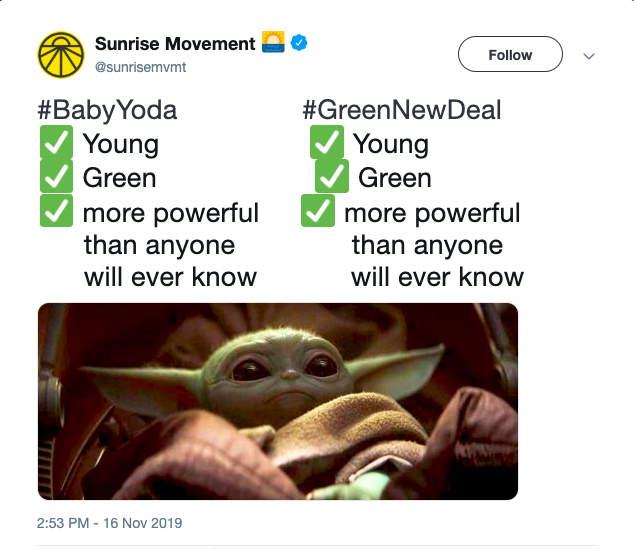The height and width of the screenshot is (550, 634).
Task: Open the #BabyYoda hashtag
Action: [x=107, y=110]
